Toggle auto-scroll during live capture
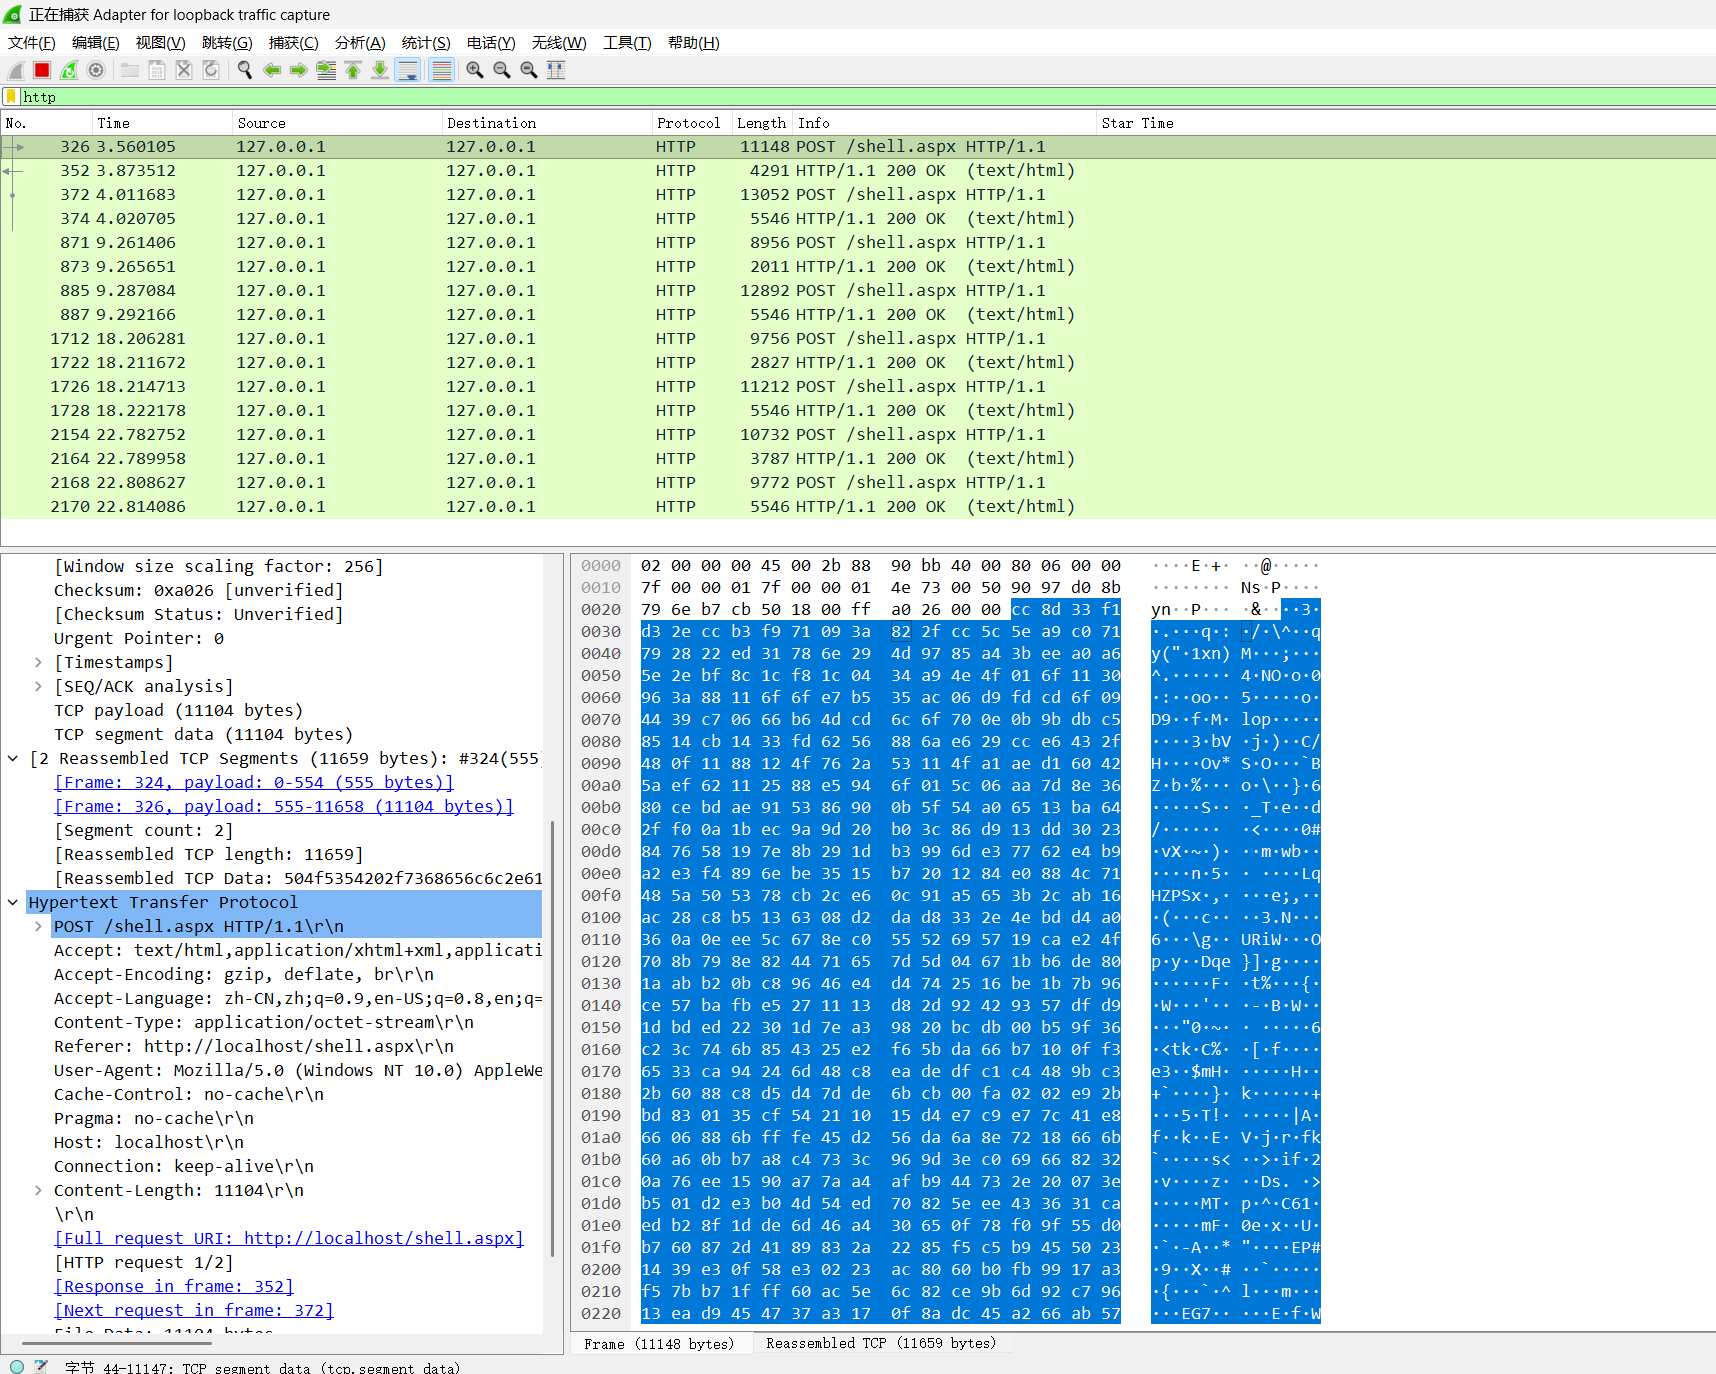Screen dimensions: 1716x1374 point(408,70)
